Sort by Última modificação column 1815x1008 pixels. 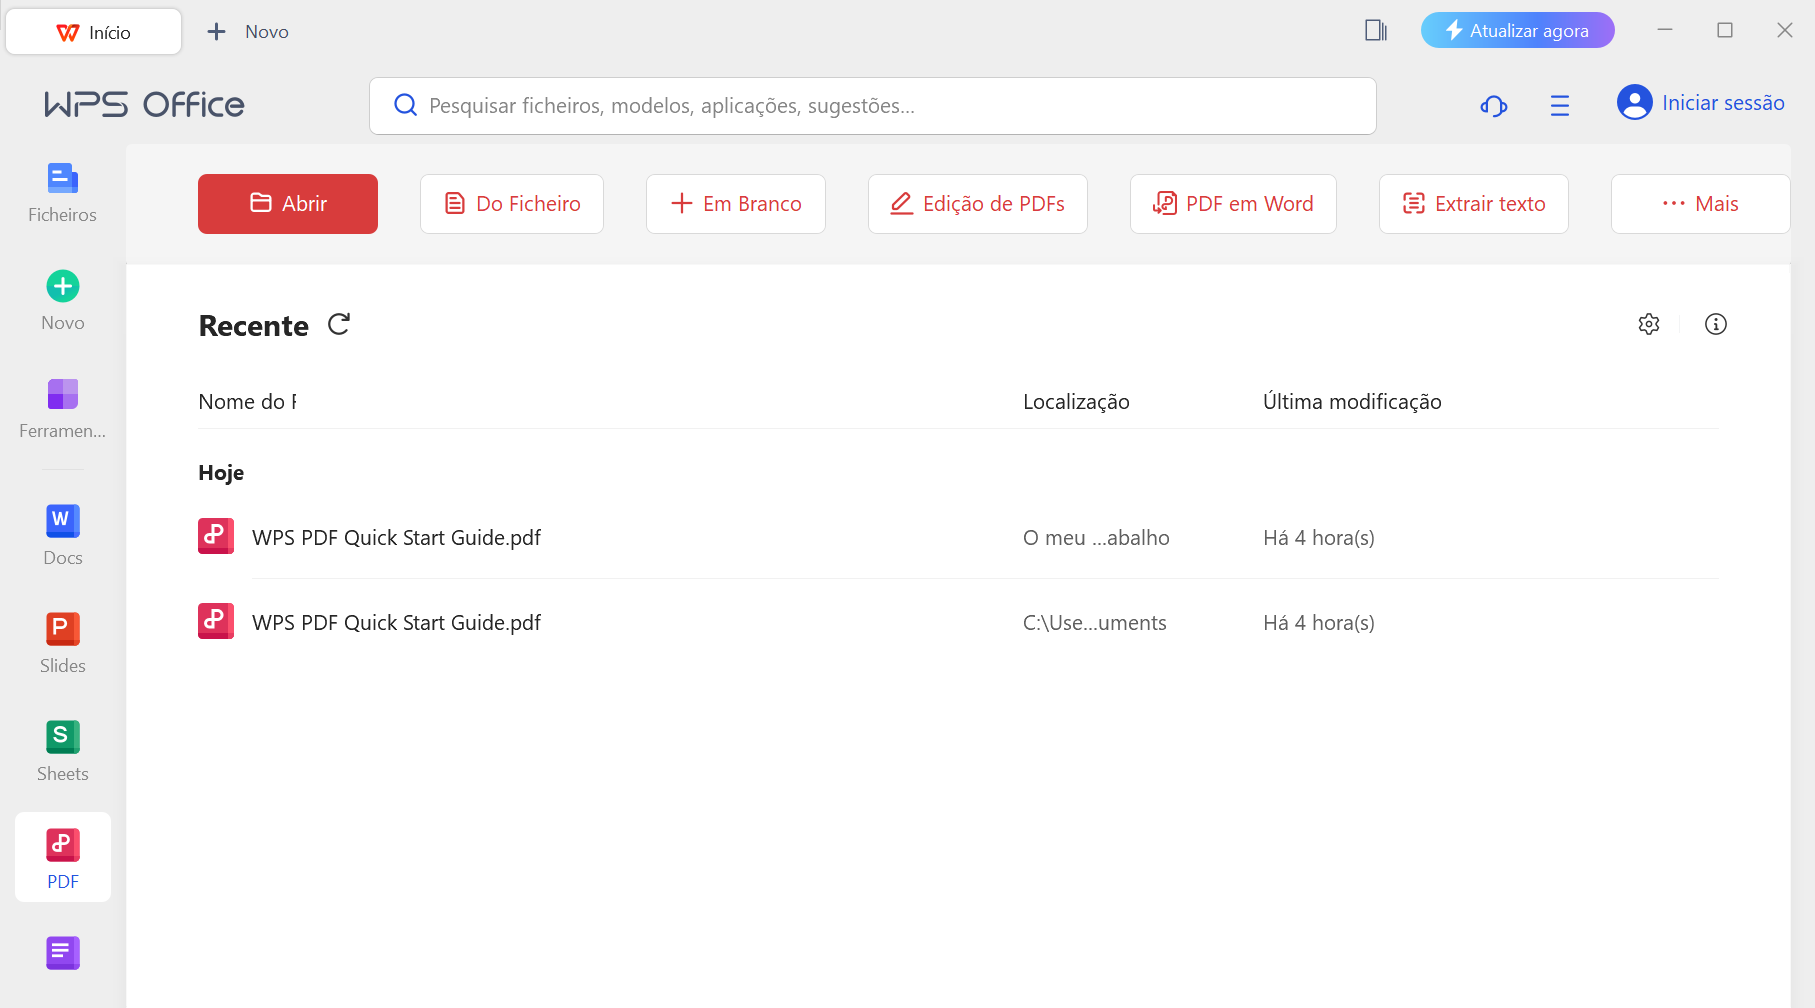1352,402
